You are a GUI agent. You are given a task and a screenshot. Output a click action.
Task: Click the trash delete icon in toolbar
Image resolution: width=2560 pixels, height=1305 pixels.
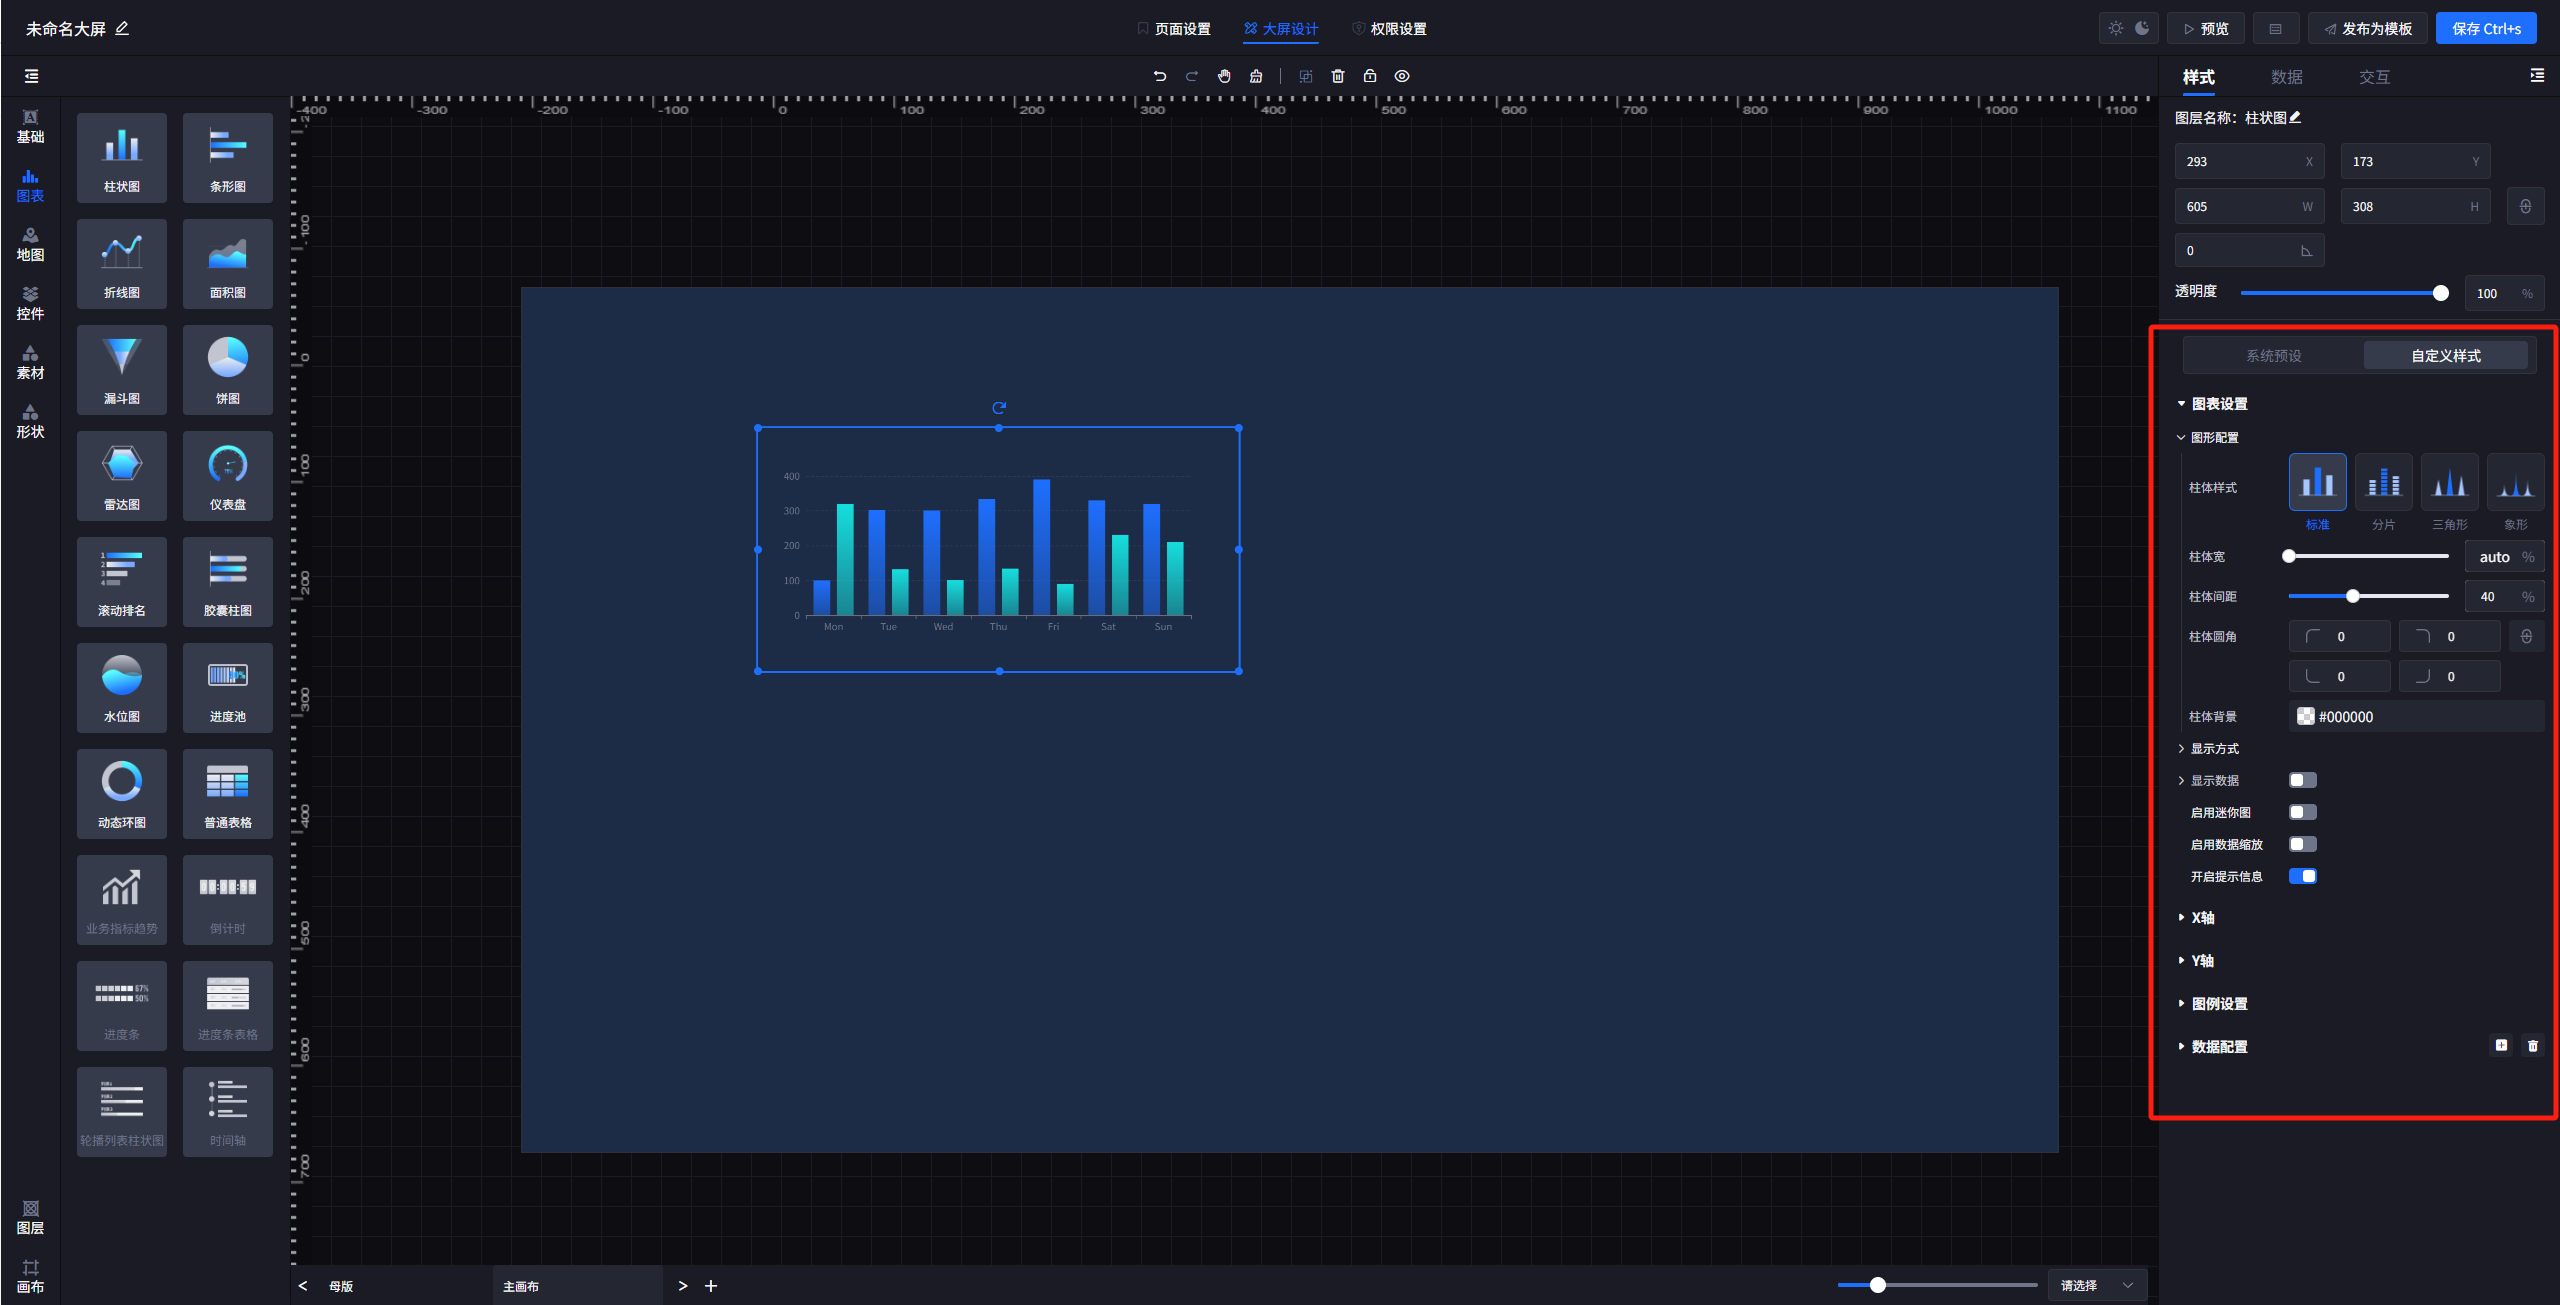click(1338, 76)
